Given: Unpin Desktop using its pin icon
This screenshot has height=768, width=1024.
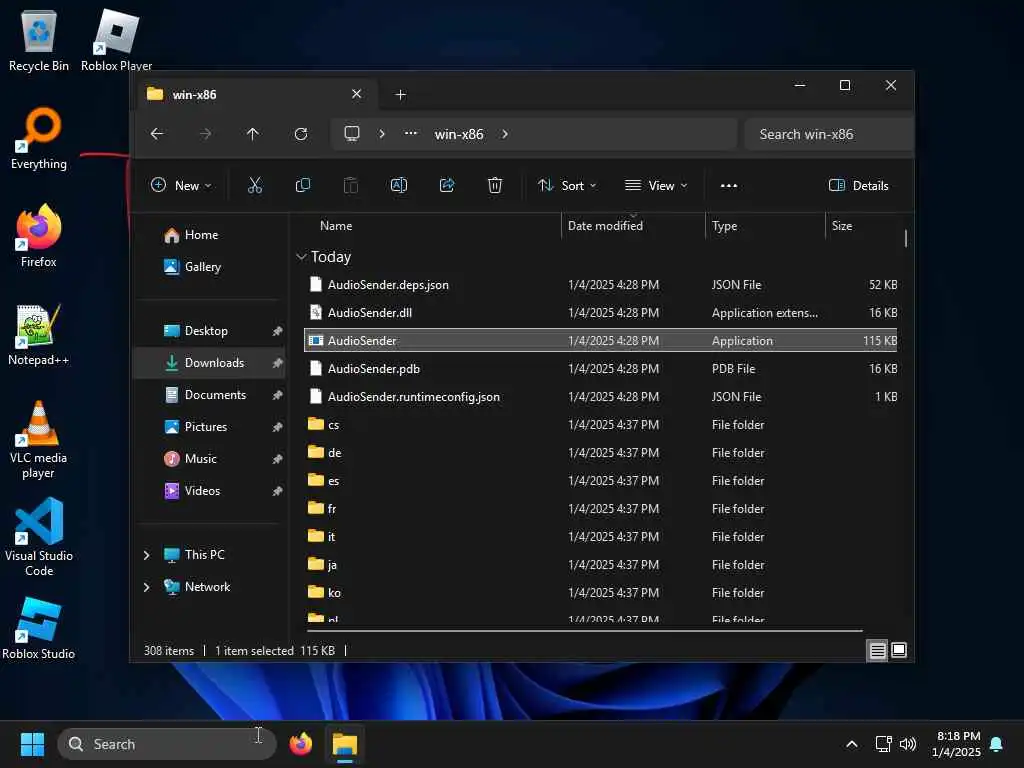Looking at the screenshot, I should pyautogui.click(x=278, y=331).
